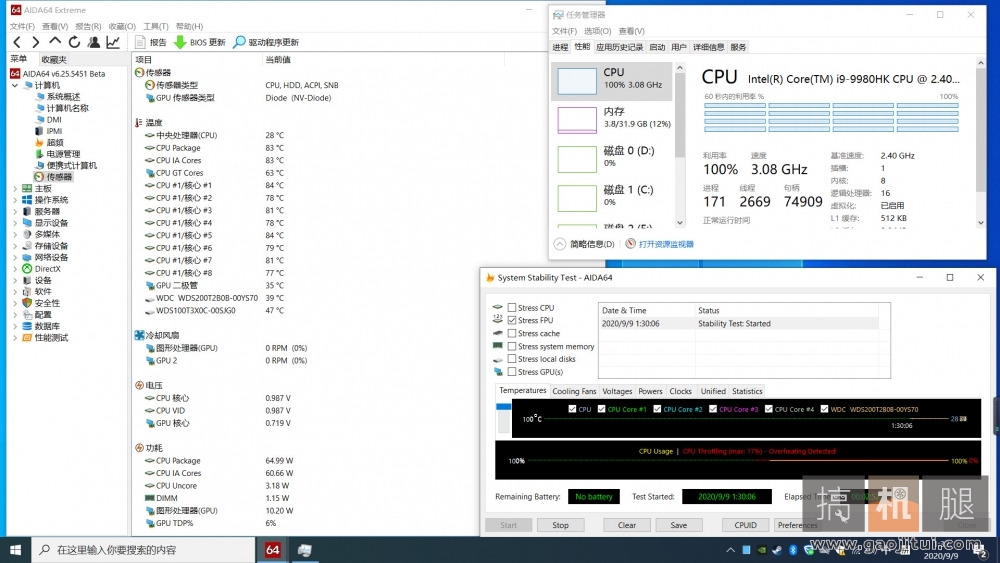Image resolution: width=1000 pixels, height=563 pixels.
Task: Switch to the 收藏夹 tab in AIDA64
Action: click(x=54, y=59)
